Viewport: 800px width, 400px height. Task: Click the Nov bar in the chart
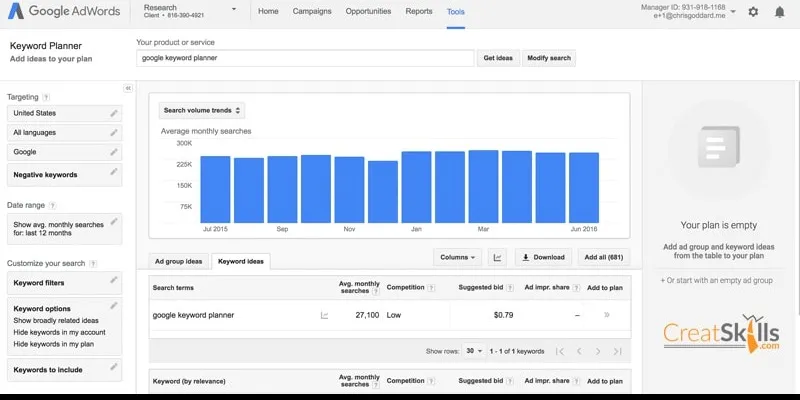[349, 190]
